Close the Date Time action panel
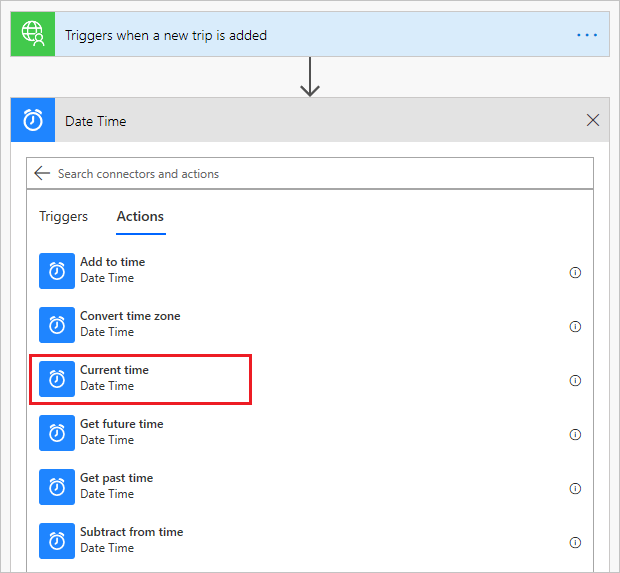Screen dimensions: 620x573 [x=593, y=120]
